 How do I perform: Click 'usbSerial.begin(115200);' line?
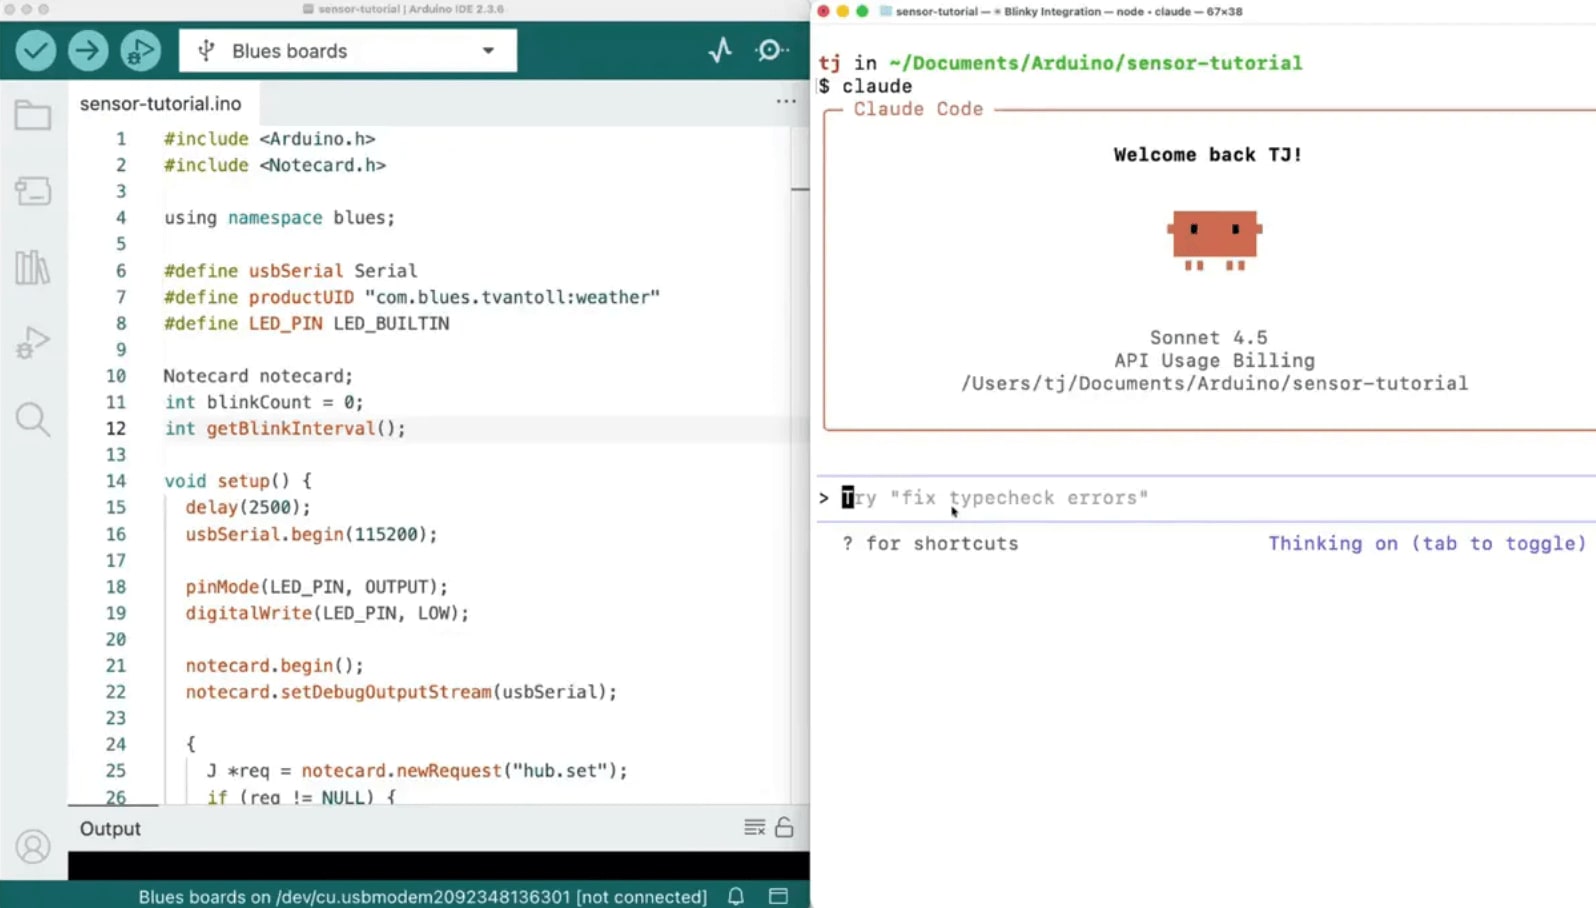(x=311, y=534)
